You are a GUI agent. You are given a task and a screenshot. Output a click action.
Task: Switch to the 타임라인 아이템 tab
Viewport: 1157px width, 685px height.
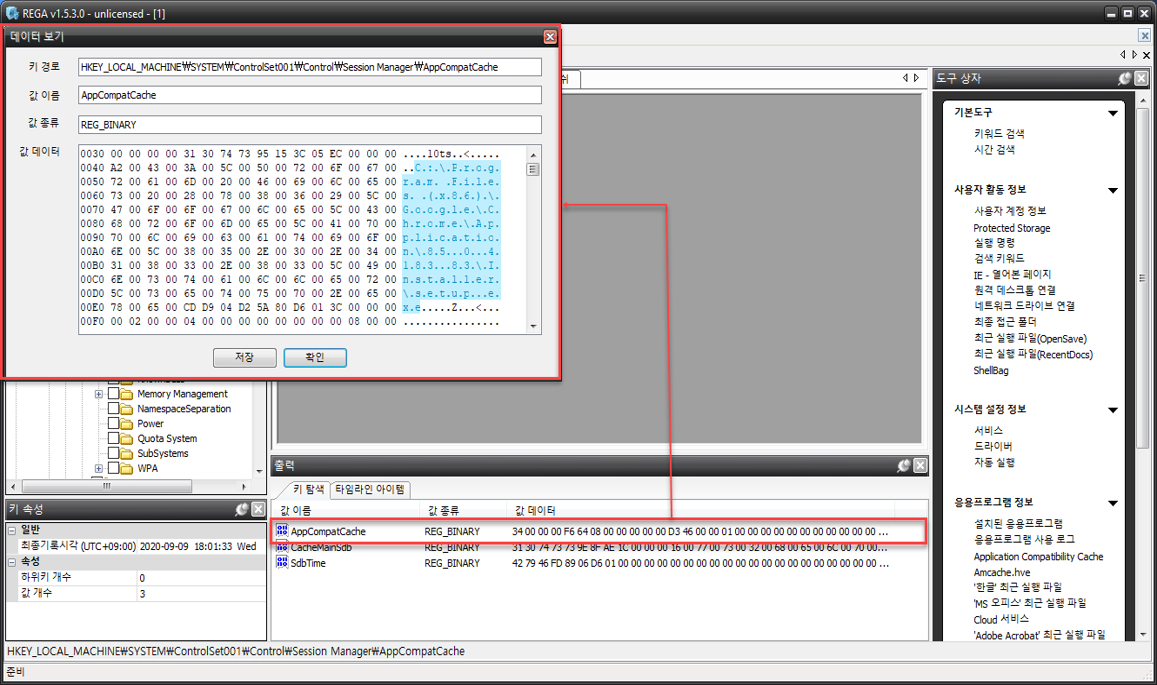click(370, 489)
